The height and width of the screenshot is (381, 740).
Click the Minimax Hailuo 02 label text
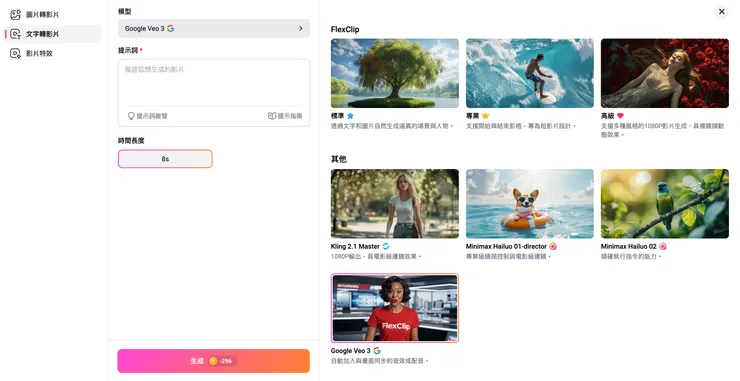pos(629,246)
